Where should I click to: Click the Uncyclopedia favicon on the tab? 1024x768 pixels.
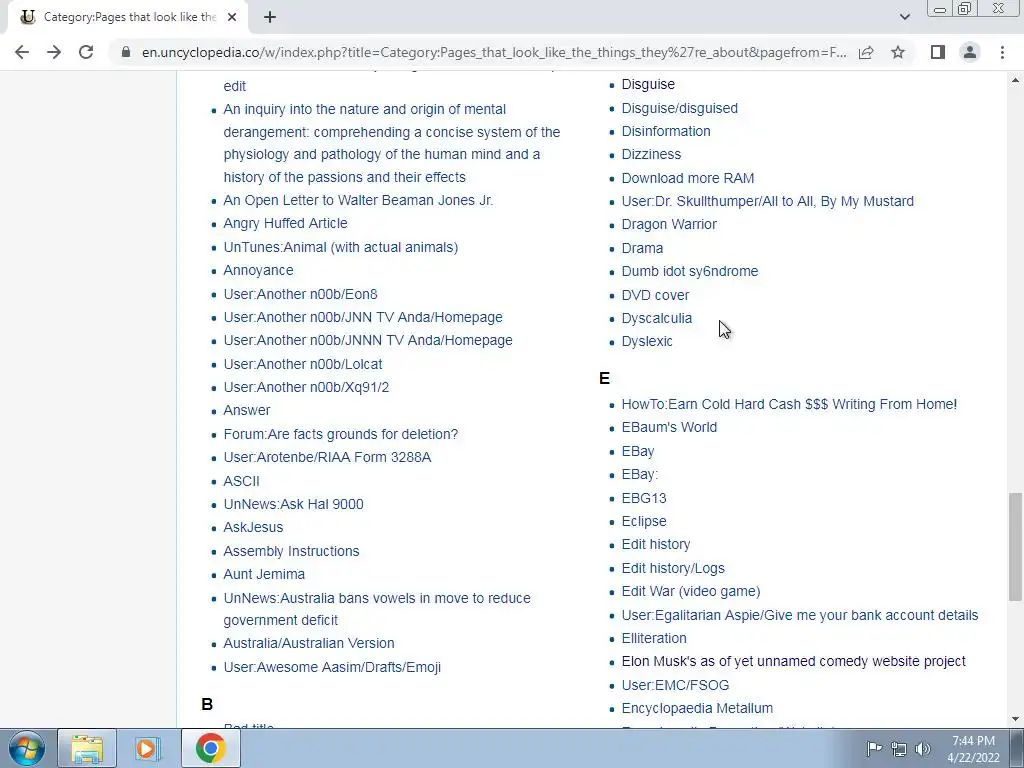tap(27, 18)
